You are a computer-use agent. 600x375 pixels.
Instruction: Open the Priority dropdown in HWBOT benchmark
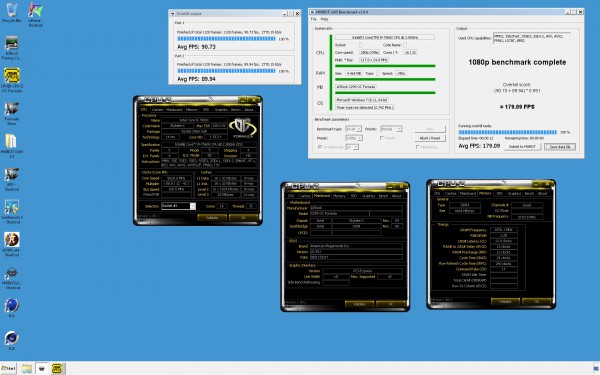coord(391,129)
